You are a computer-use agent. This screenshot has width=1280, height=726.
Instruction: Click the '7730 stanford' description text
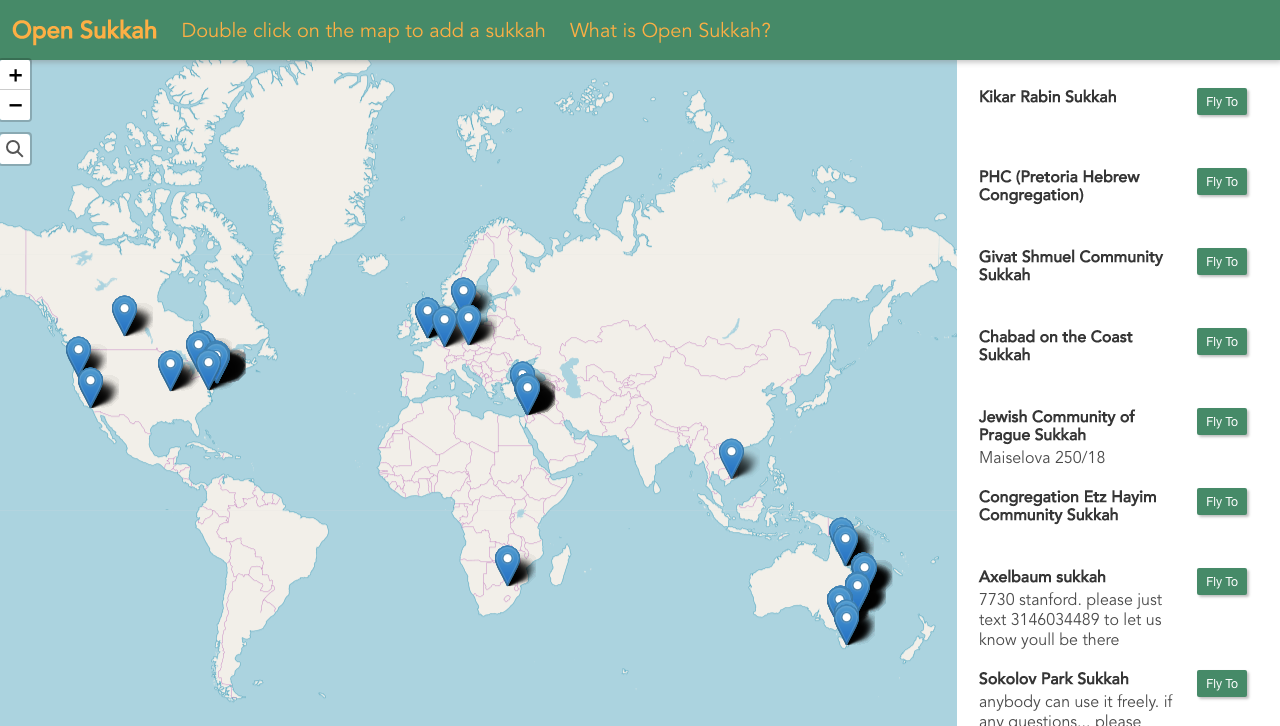click(x=1071, y=620)
